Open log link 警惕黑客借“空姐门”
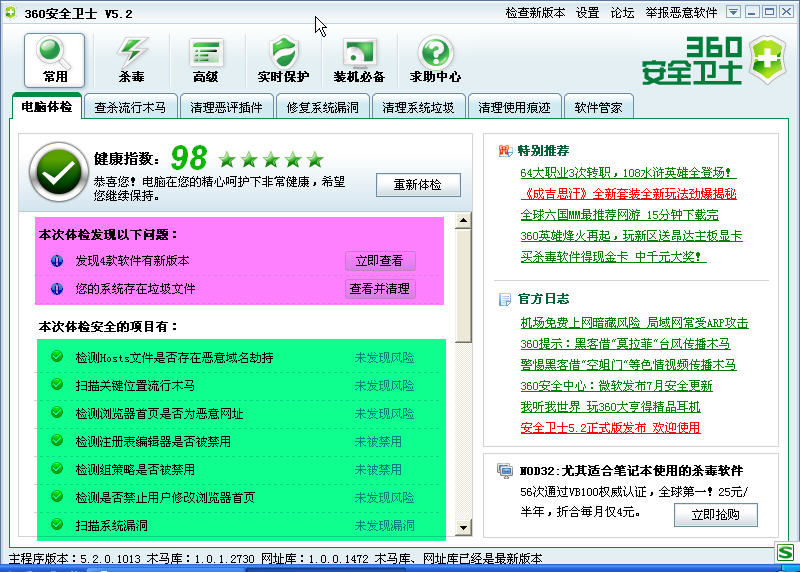The width and height of the screenshot is (800, 572). click(628, 364)
